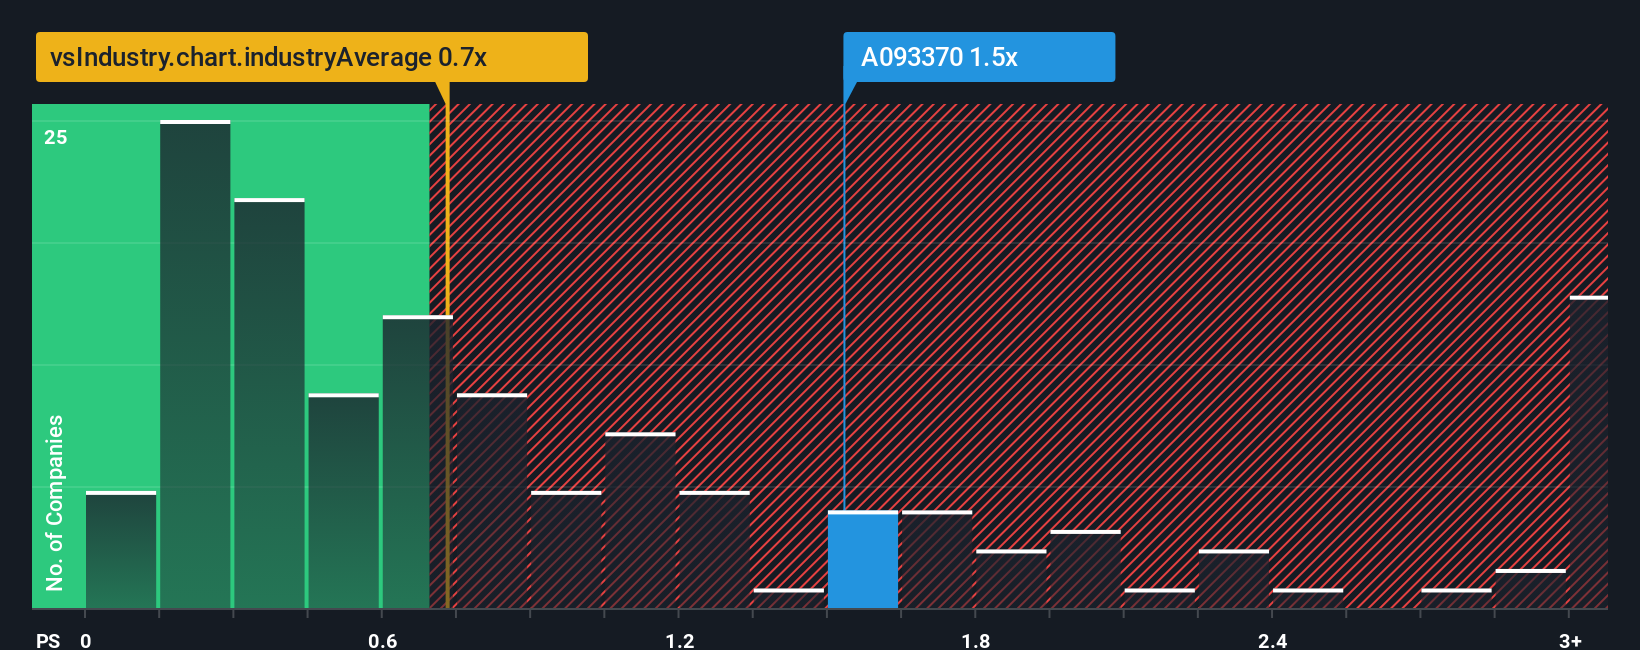
Task: Click the '1.2' x-axis label
Action: pyautogui.click(x=680, y=640)
